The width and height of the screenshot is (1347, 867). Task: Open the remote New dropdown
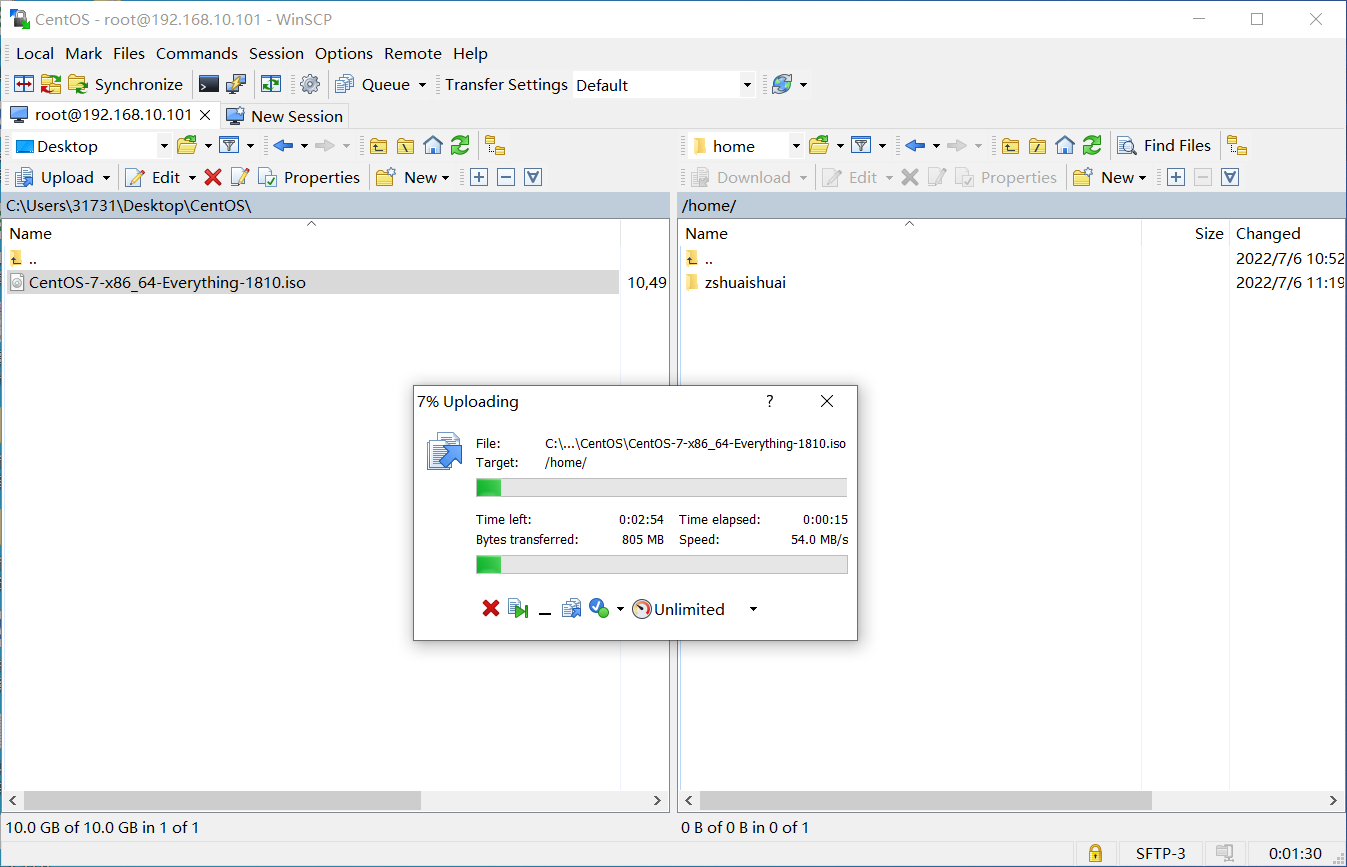click(x=1109, y=177)
